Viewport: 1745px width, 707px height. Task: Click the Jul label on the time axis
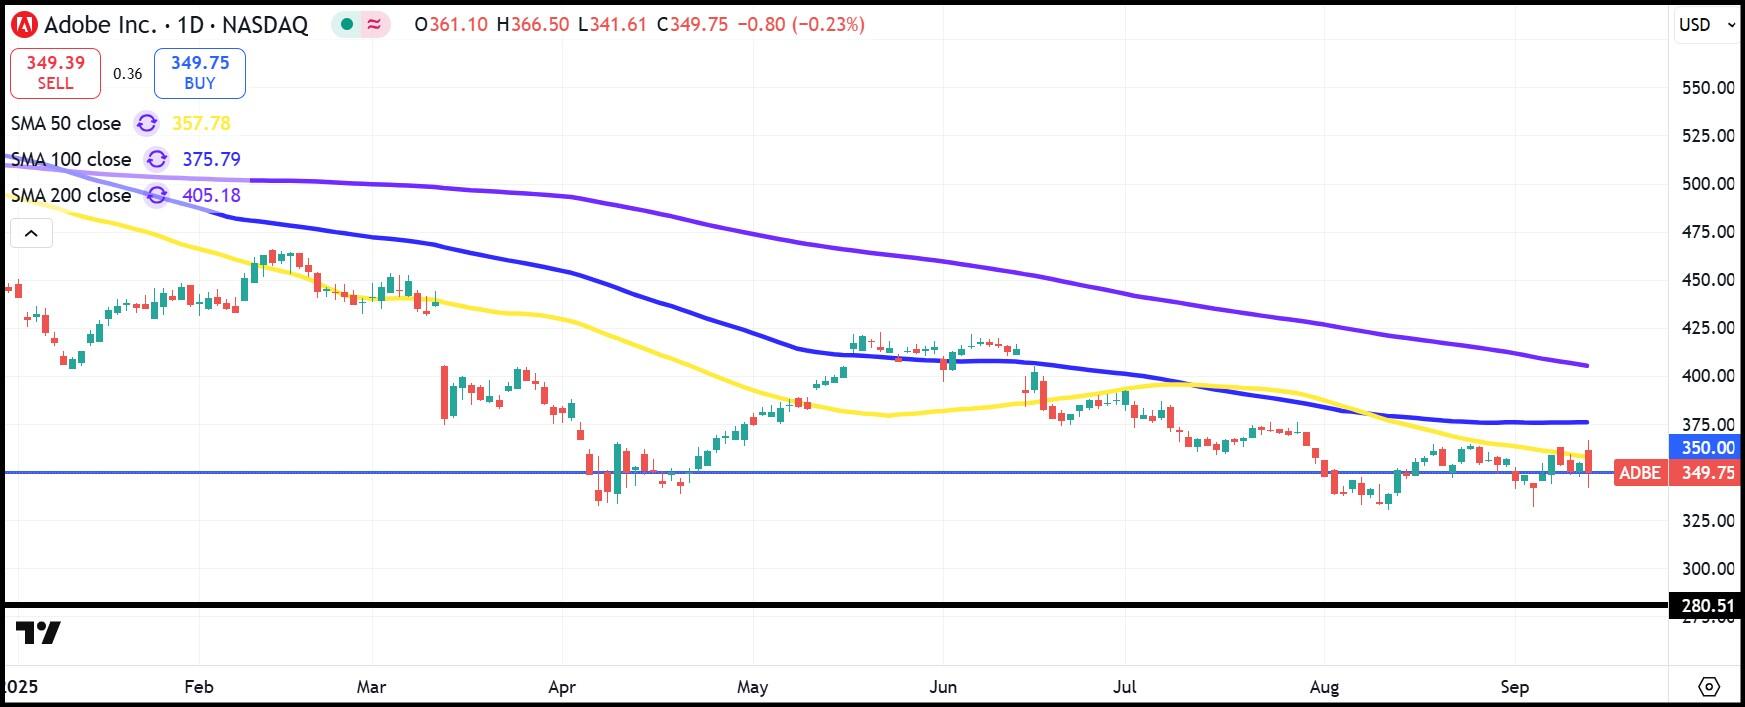tap(1125, 687)
